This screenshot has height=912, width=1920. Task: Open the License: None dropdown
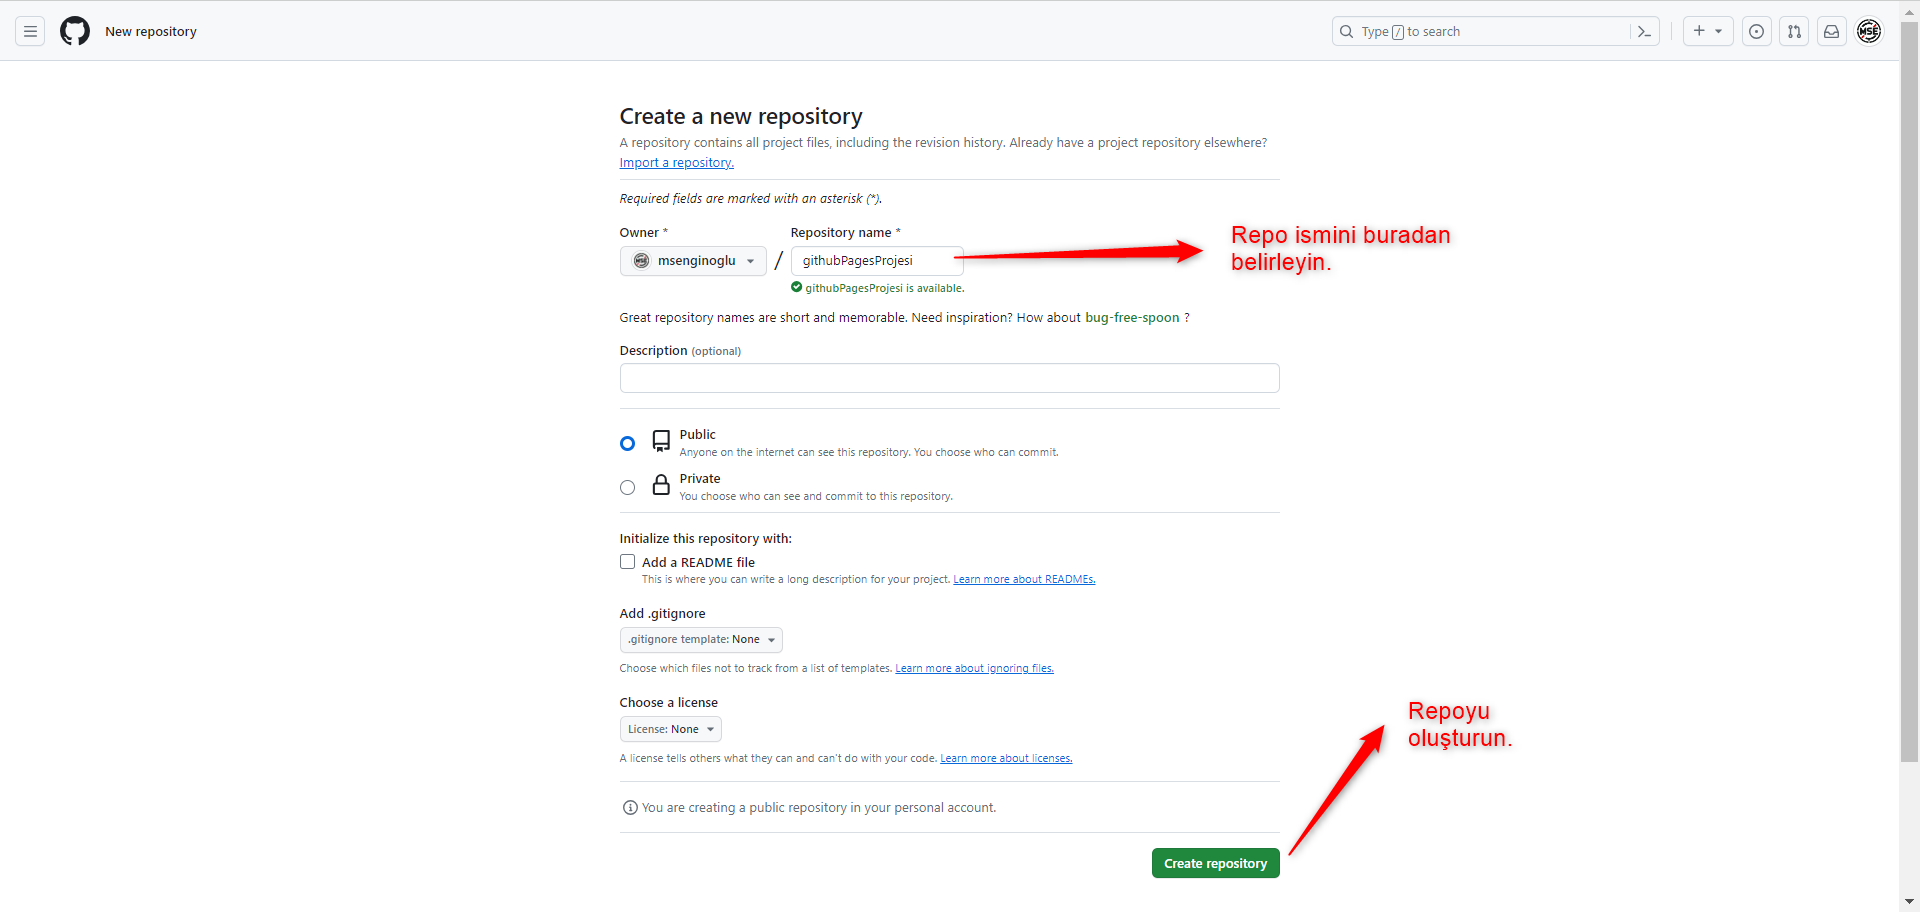670,728
